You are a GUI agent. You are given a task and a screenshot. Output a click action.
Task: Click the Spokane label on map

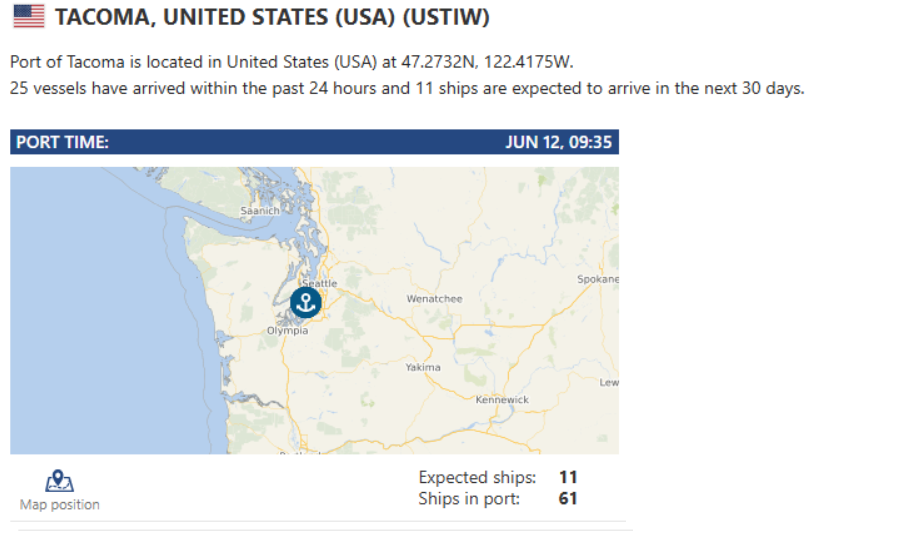click(x=598, y=279)
